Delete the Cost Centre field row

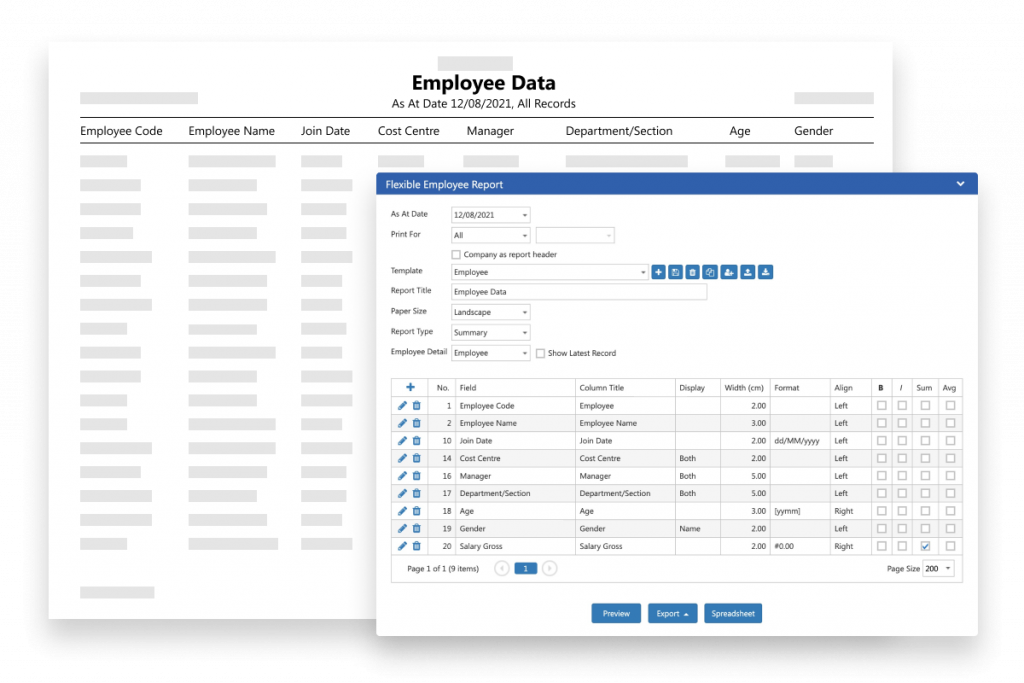[417, 458]
